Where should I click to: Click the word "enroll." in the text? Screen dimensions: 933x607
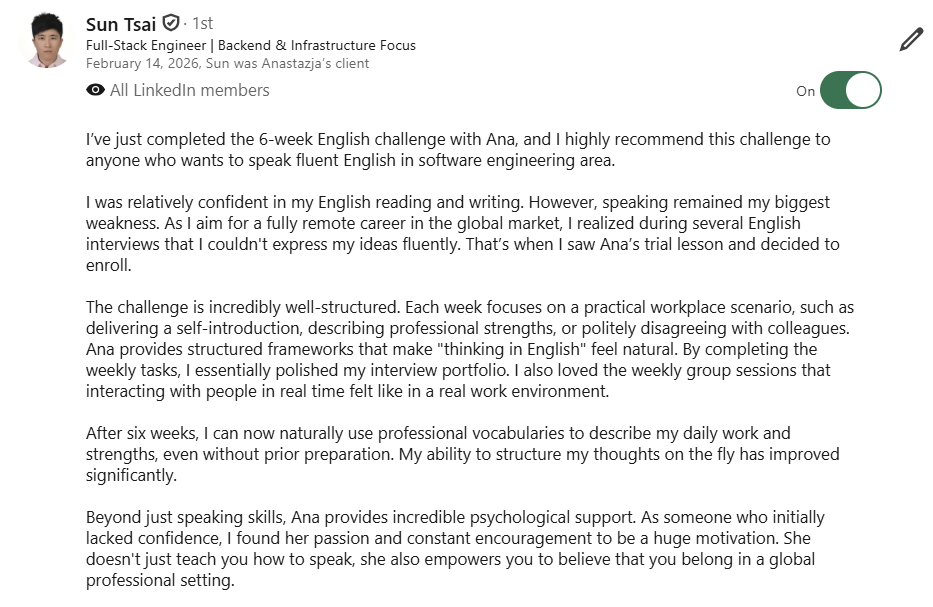(x=108, y=265)
